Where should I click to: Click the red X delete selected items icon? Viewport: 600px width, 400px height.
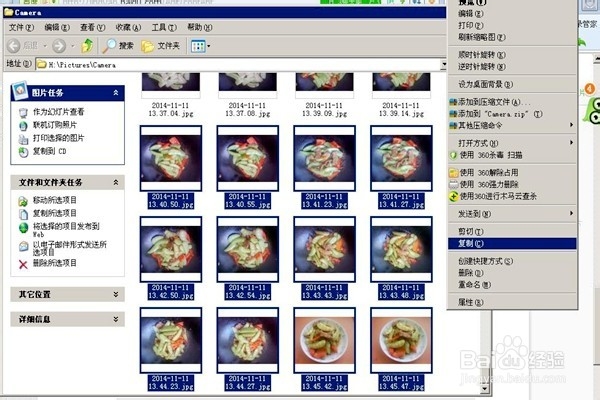coord(23,264)
